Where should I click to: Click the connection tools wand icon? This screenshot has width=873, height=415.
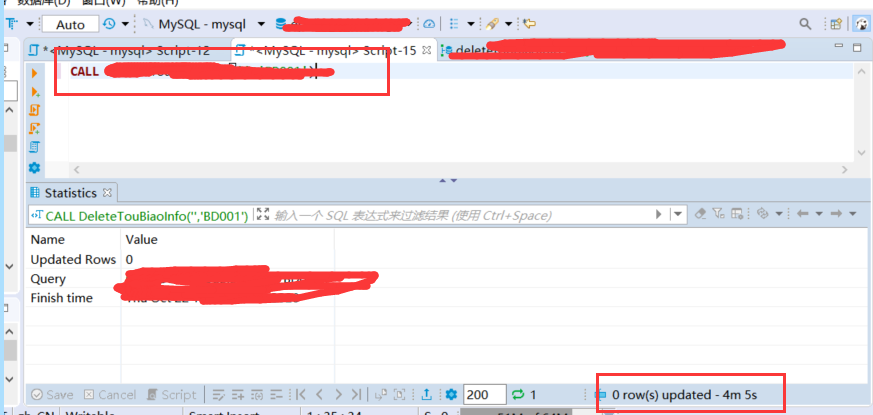click(x=492, y=24)
